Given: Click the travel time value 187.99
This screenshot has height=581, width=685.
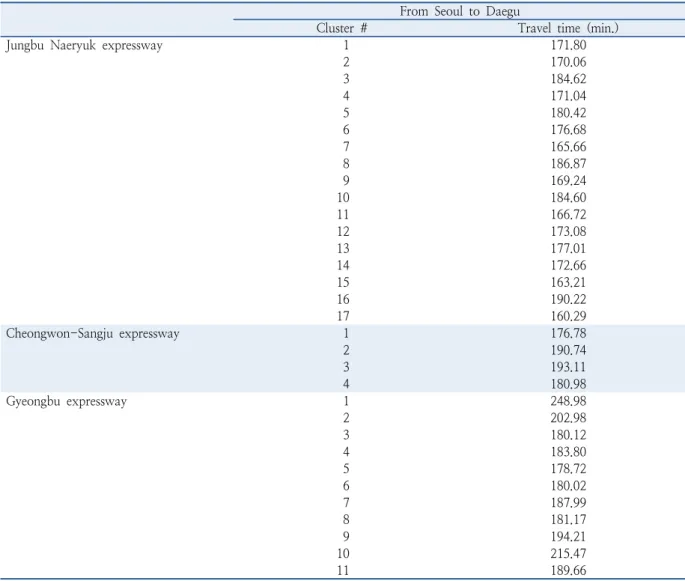Looking at the screenshot, I should (568, 503).
